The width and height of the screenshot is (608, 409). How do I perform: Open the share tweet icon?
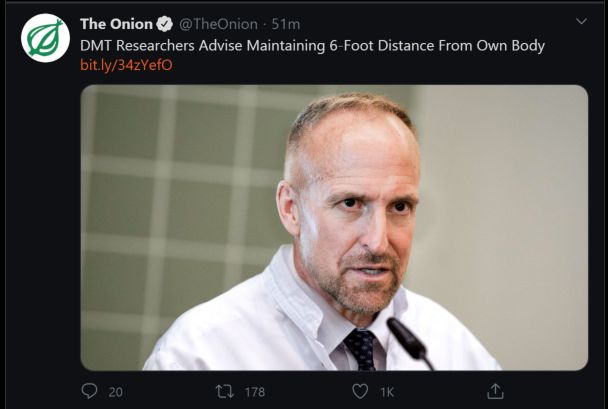pos(494,391)
